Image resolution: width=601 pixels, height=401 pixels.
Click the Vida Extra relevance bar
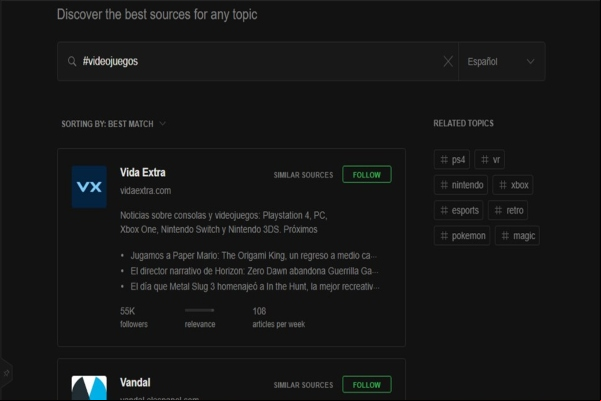coord(199,310)
